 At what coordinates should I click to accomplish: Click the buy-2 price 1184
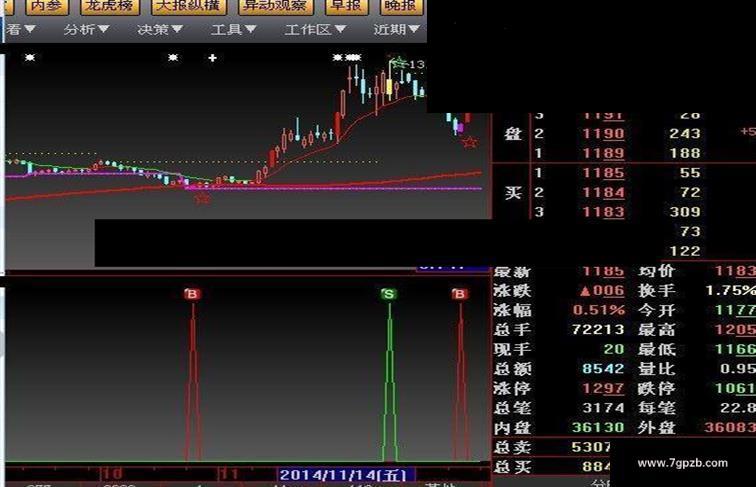(604, 193)
